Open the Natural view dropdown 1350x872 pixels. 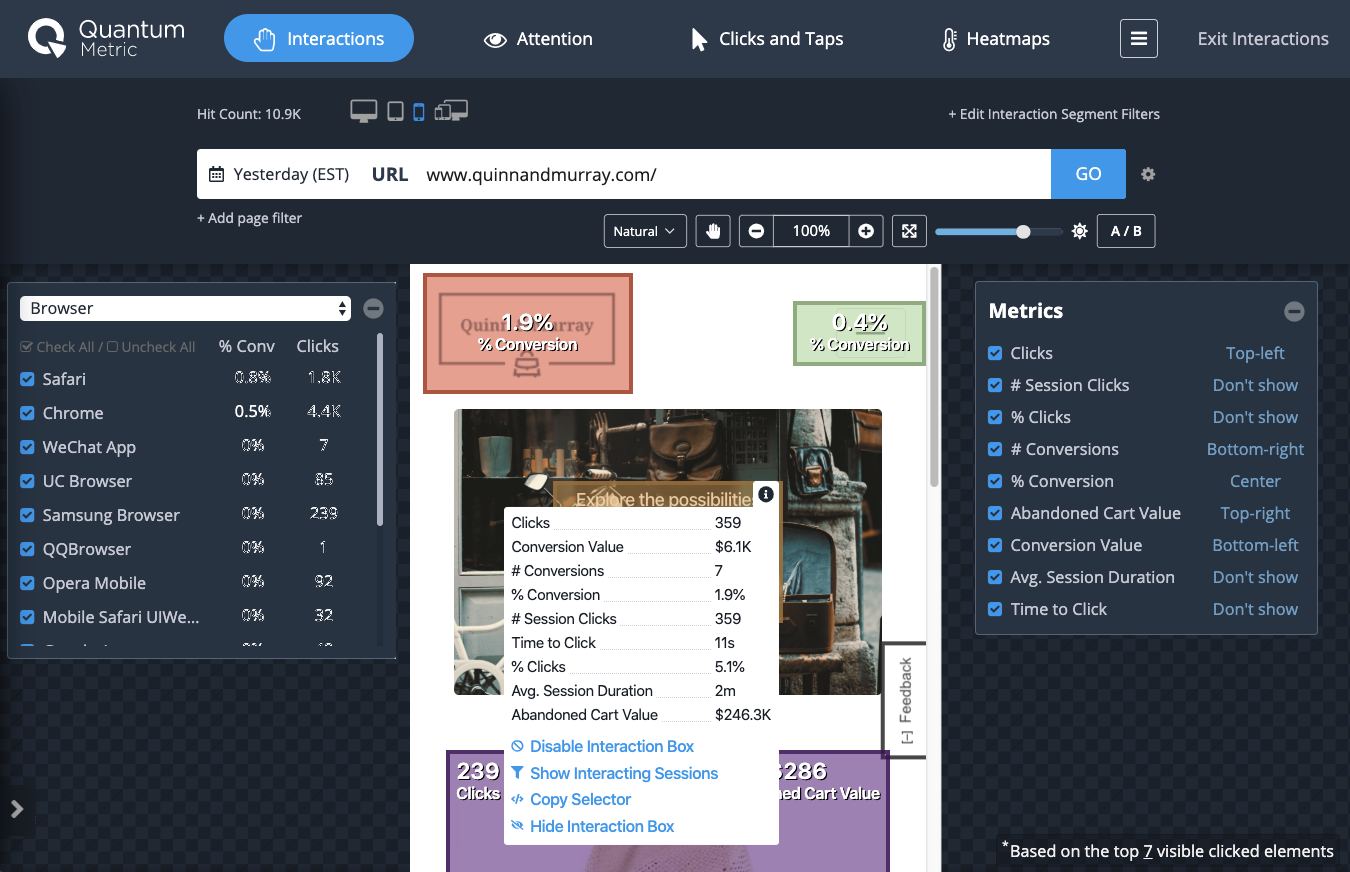[645, 231]
